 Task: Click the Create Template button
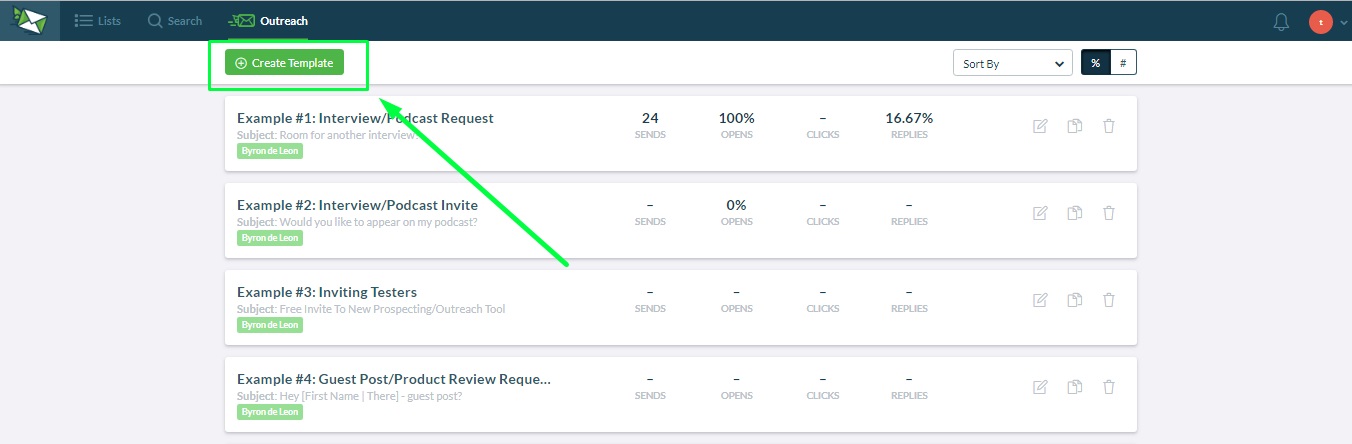pos(284,63)
